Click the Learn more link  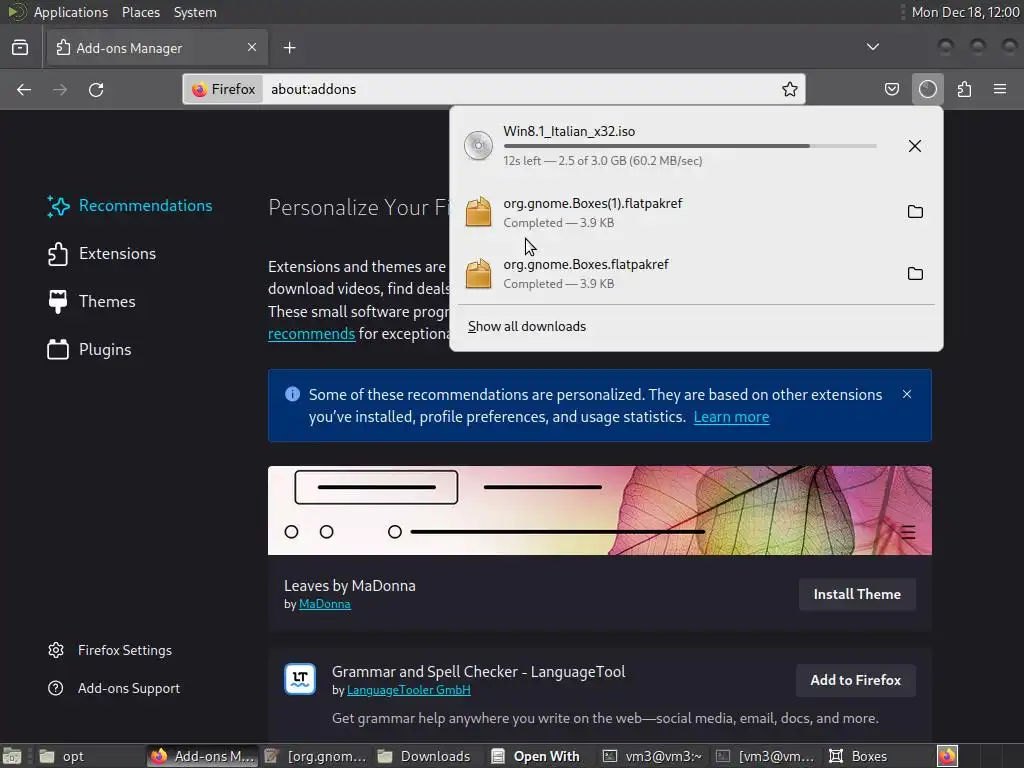(731, 417)
